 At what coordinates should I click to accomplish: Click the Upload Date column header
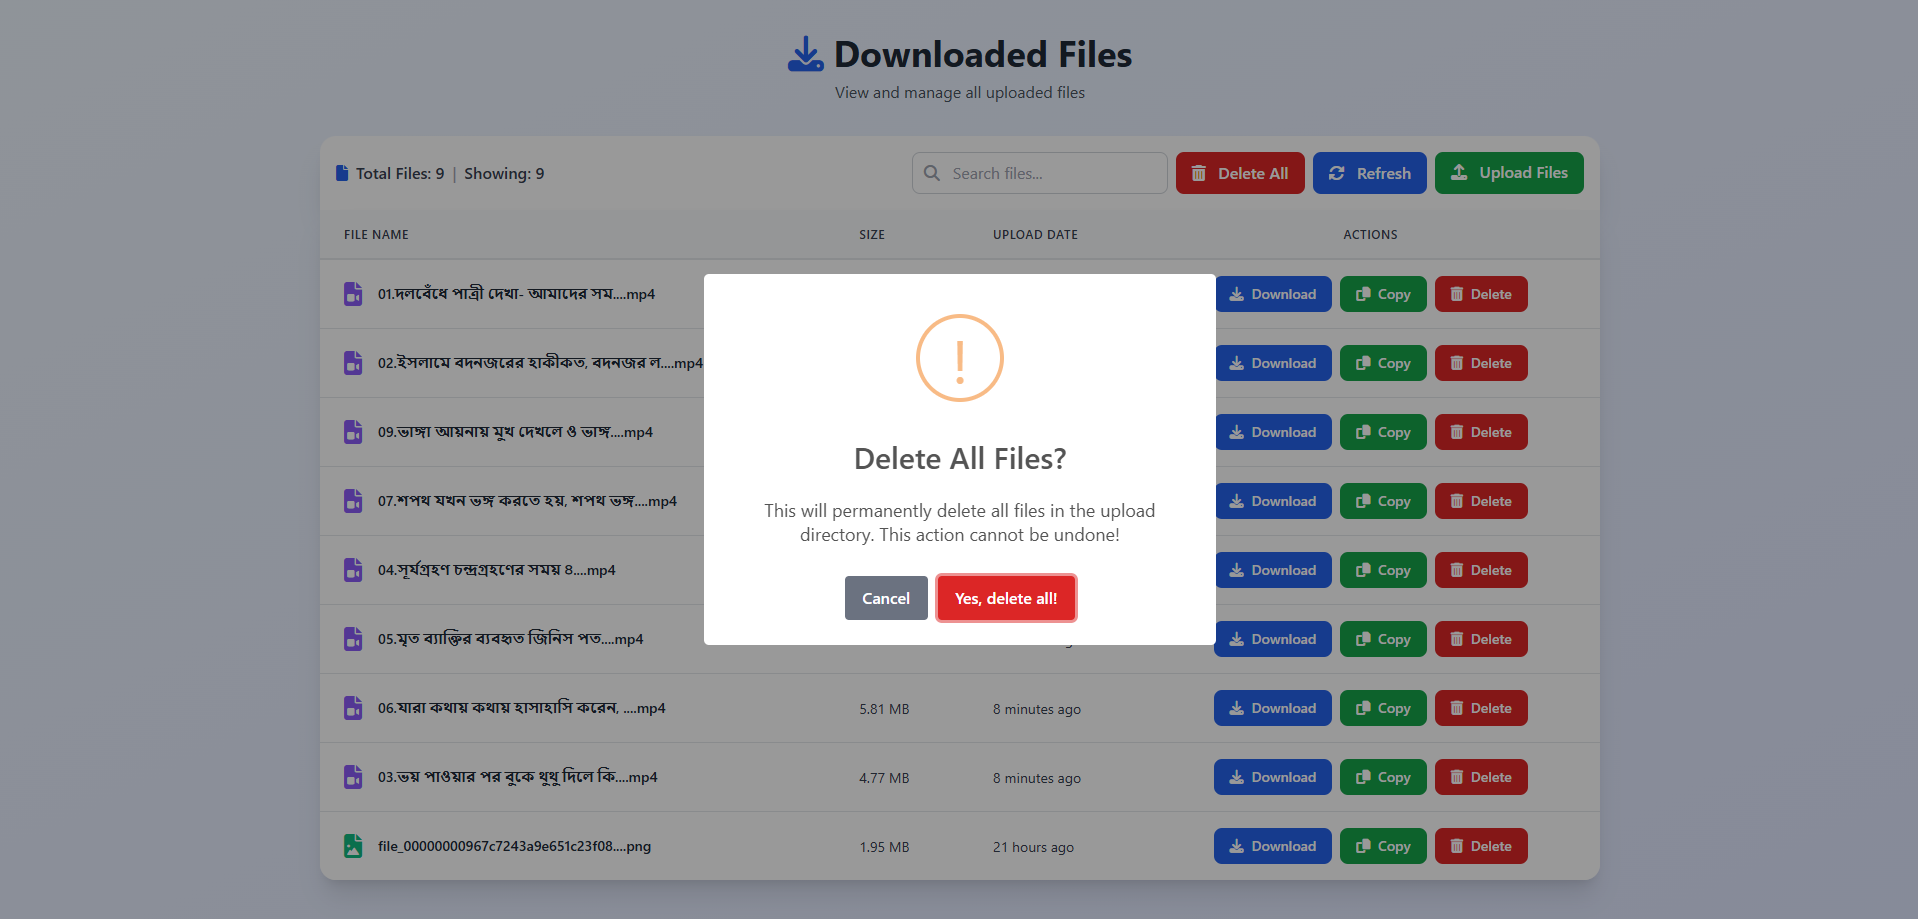click(x=1034, y=235)
